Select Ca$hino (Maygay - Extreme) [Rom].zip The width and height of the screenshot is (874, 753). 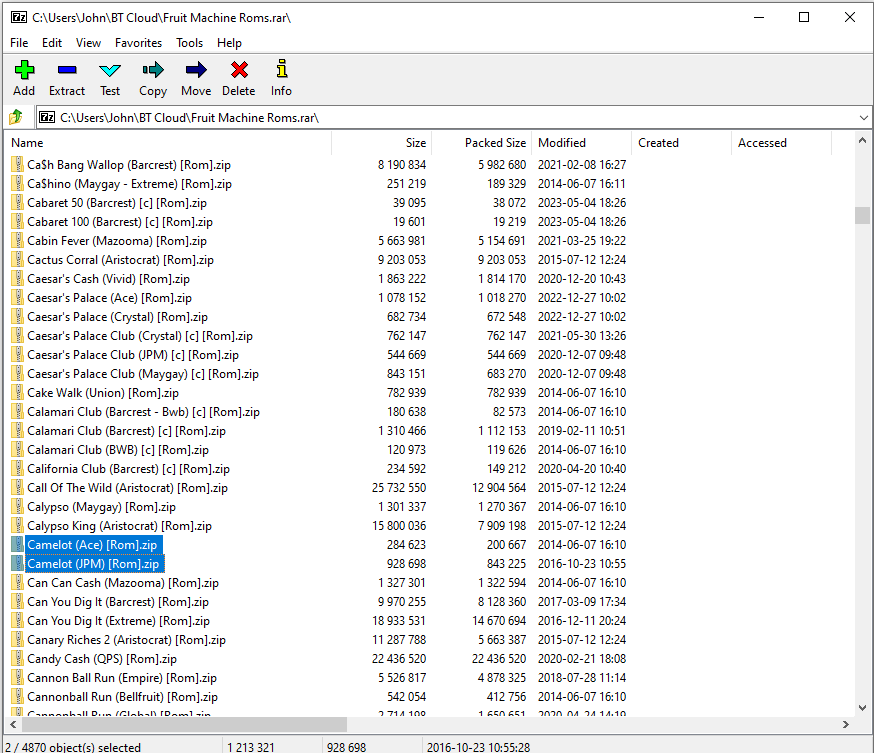click(x=129, y=184)
